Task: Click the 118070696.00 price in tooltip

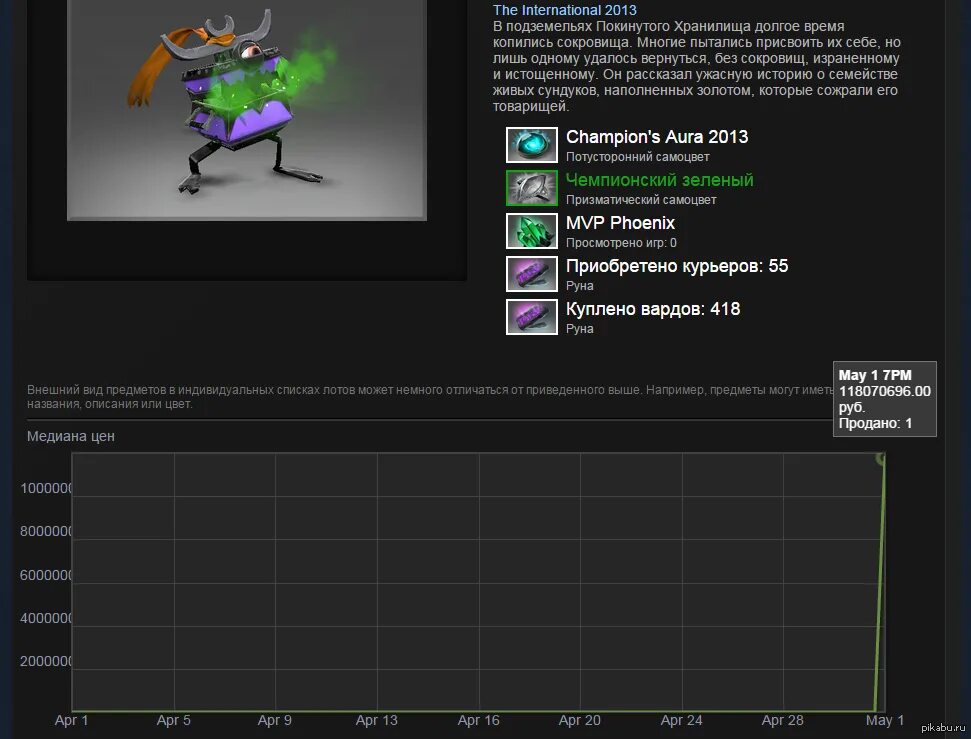Action: [x=884, y=391]
